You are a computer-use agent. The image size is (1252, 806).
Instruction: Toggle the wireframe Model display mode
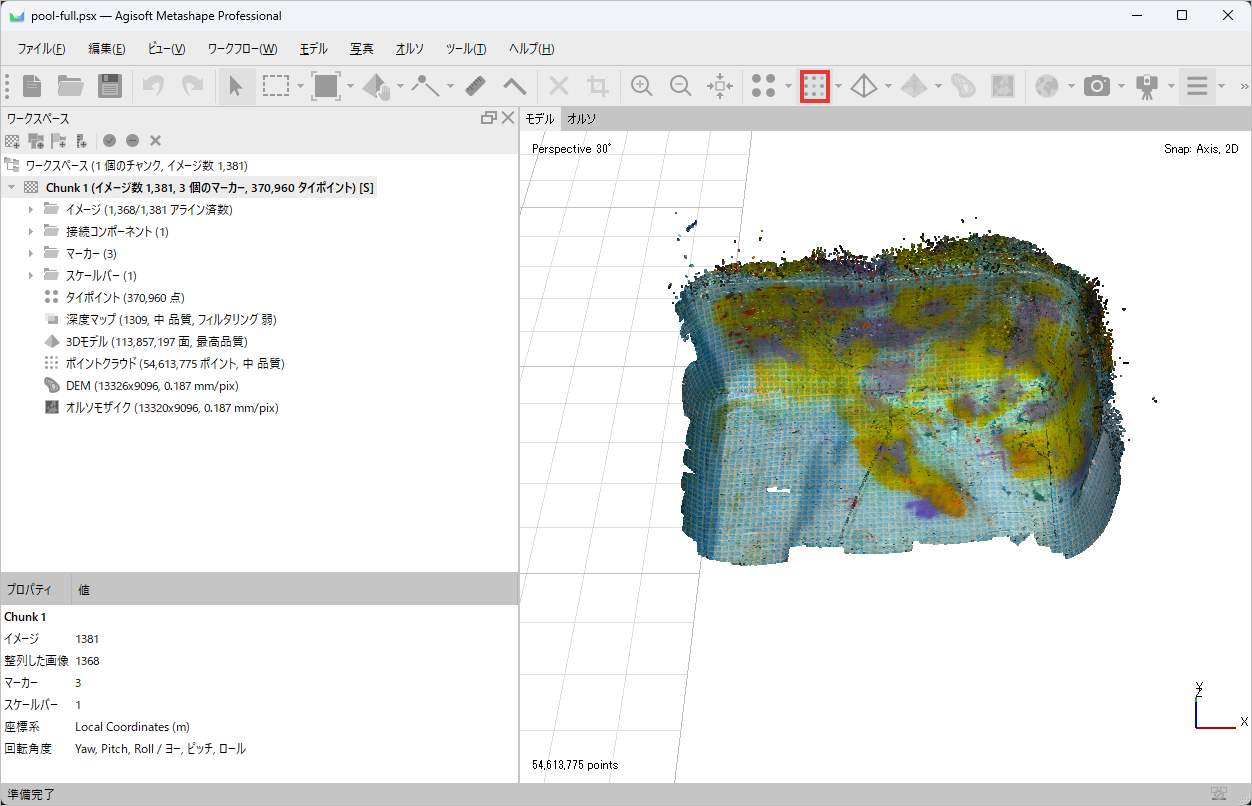[864, 86]
